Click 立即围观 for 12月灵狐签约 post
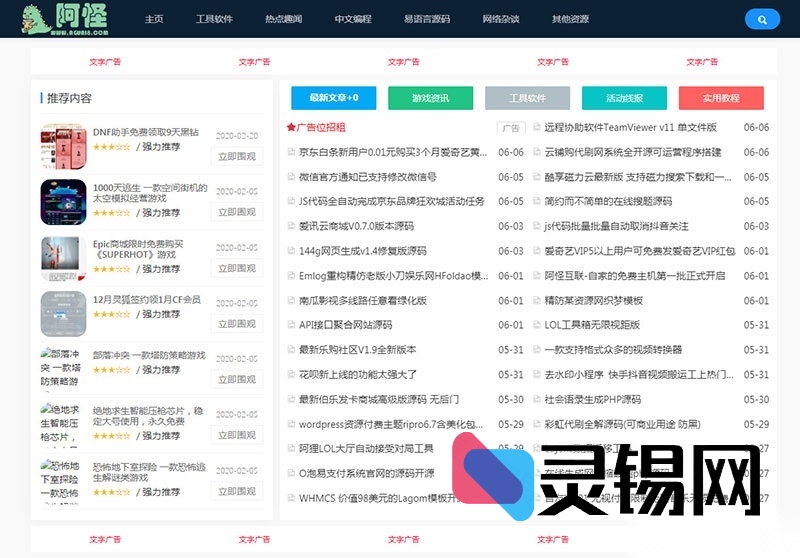 (237, 324)
